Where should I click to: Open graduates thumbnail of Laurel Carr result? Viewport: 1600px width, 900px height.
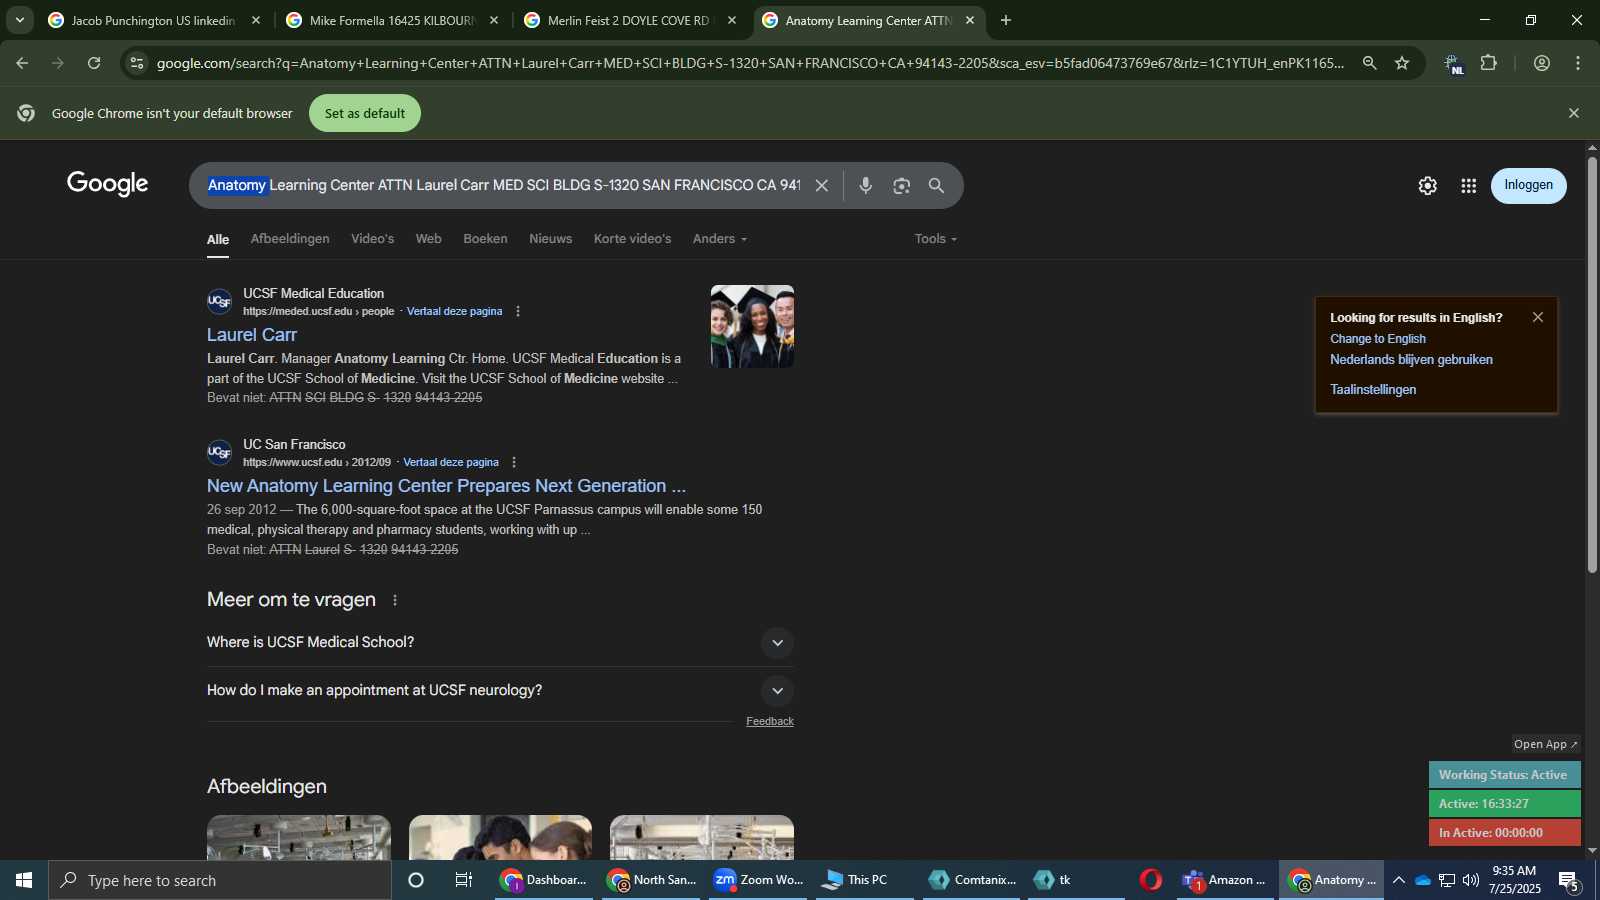click(752, 326)
